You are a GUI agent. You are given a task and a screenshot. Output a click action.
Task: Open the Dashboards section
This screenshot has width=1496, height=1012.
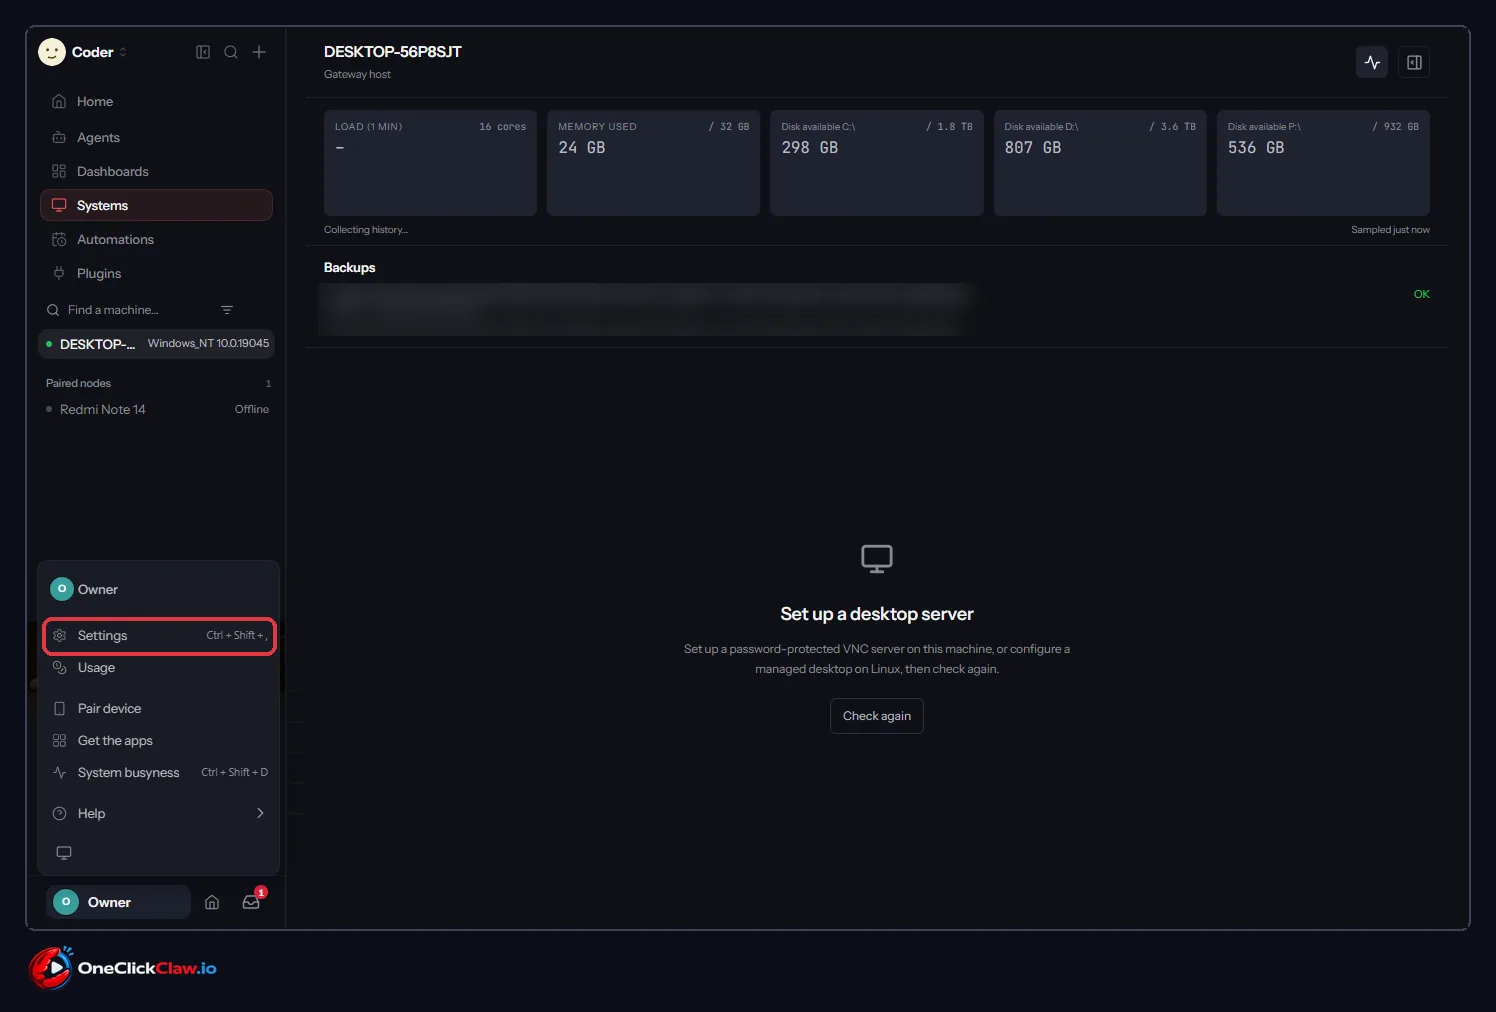coord(156,171)
